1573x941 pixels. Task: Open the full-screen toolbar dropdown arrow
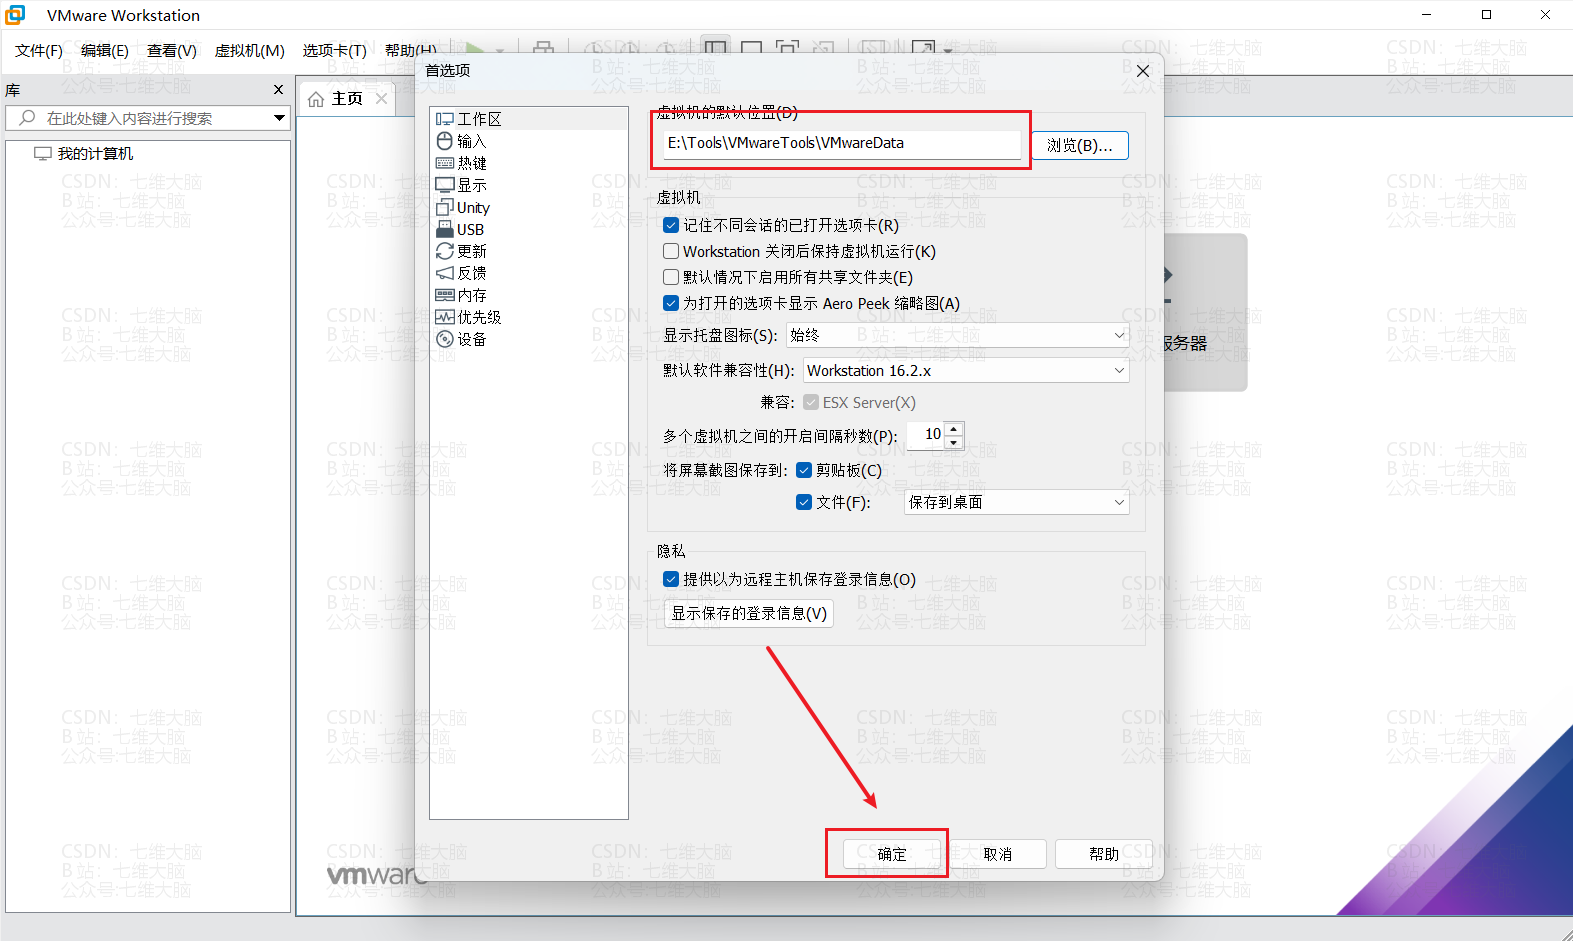[x=948, y=50]
